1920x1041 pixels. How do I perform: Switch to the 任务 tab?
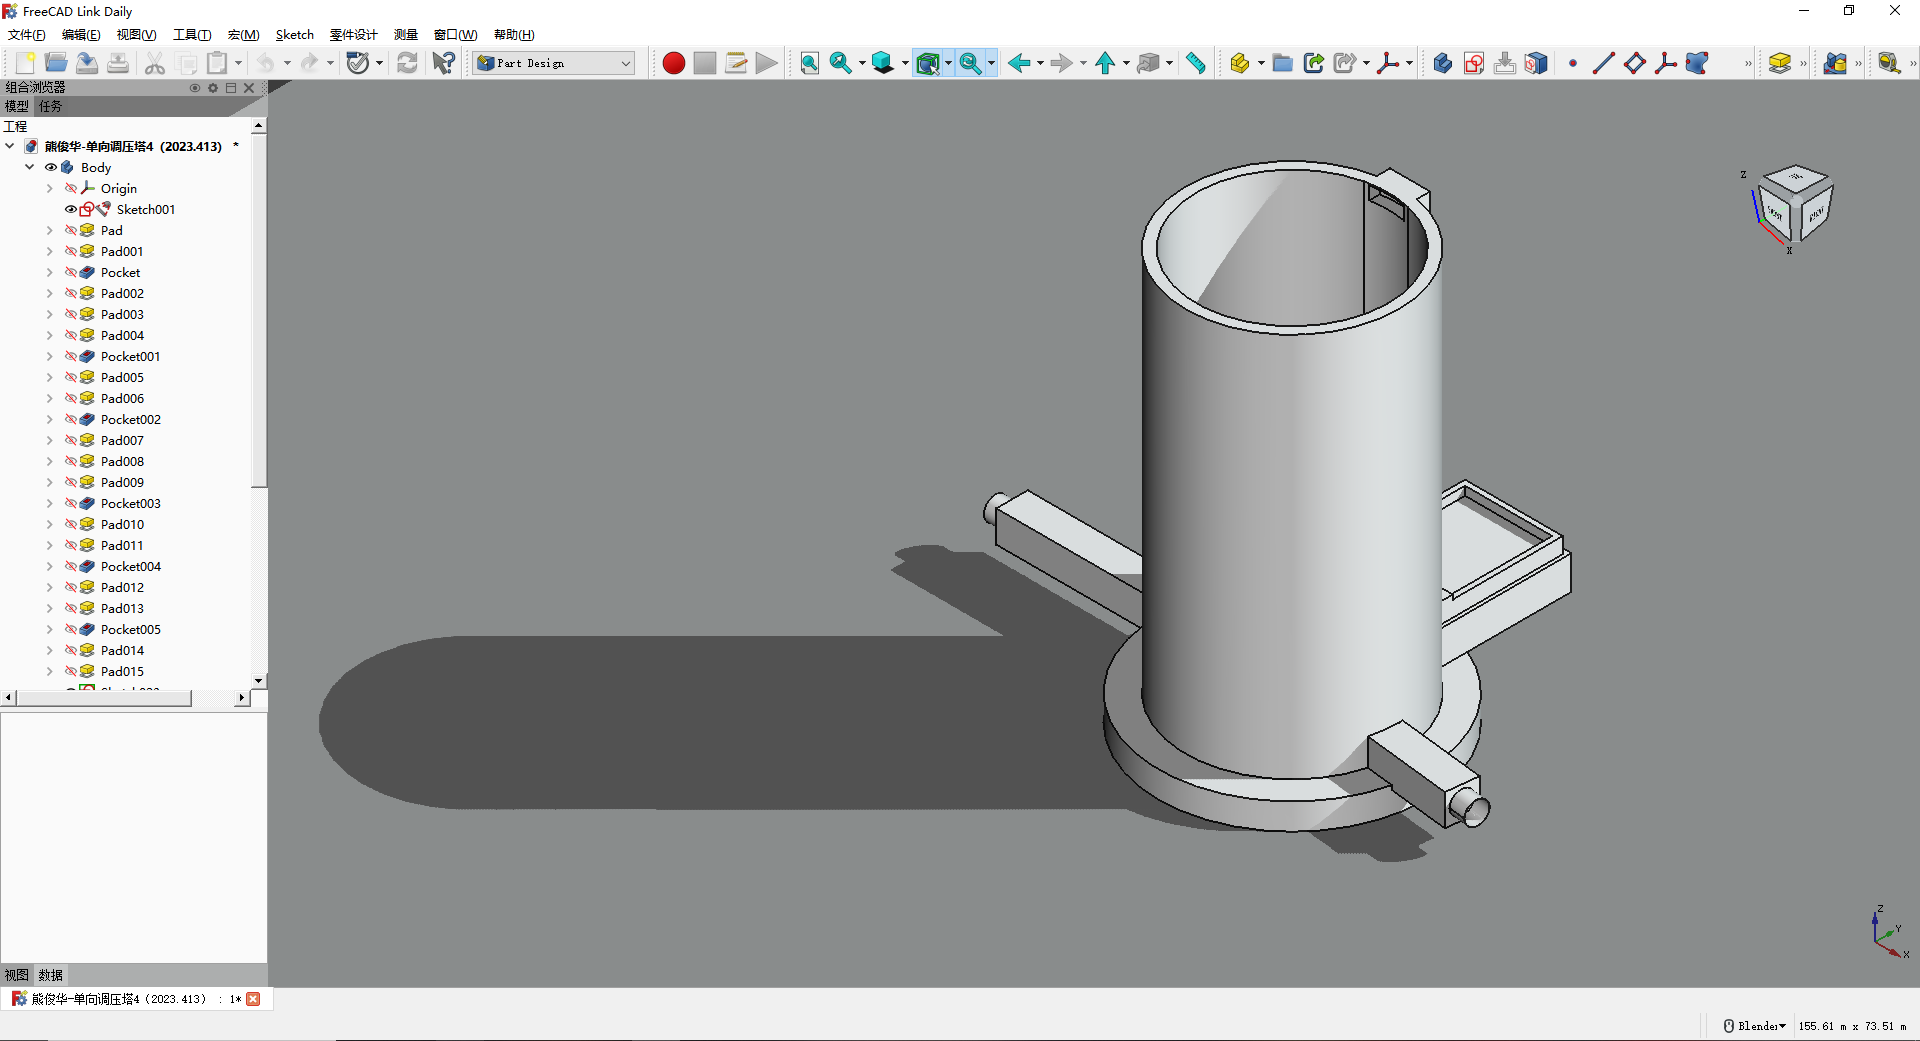(x=50, y=106)
